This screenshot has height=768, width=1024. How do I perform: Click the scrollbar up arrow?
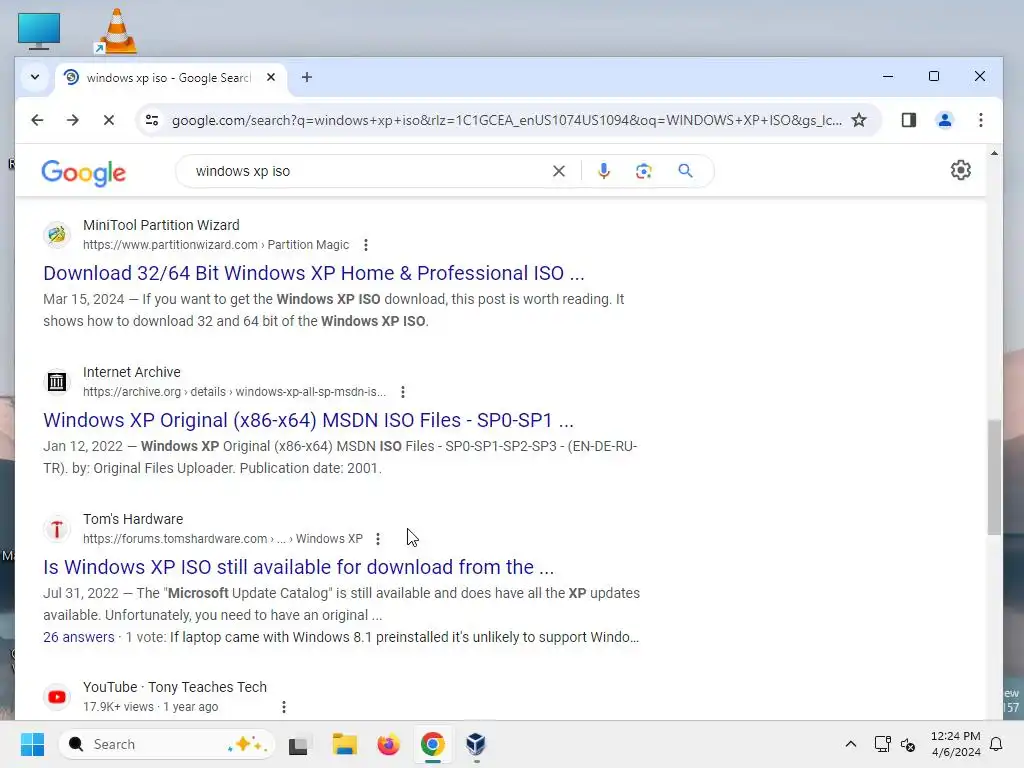994,153
